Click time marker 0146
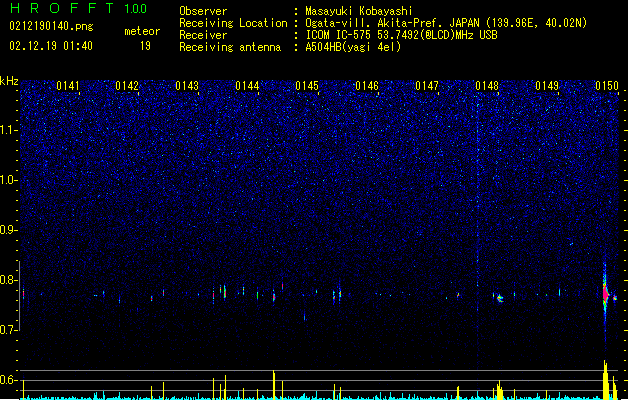629x400 pixels. 367,86
